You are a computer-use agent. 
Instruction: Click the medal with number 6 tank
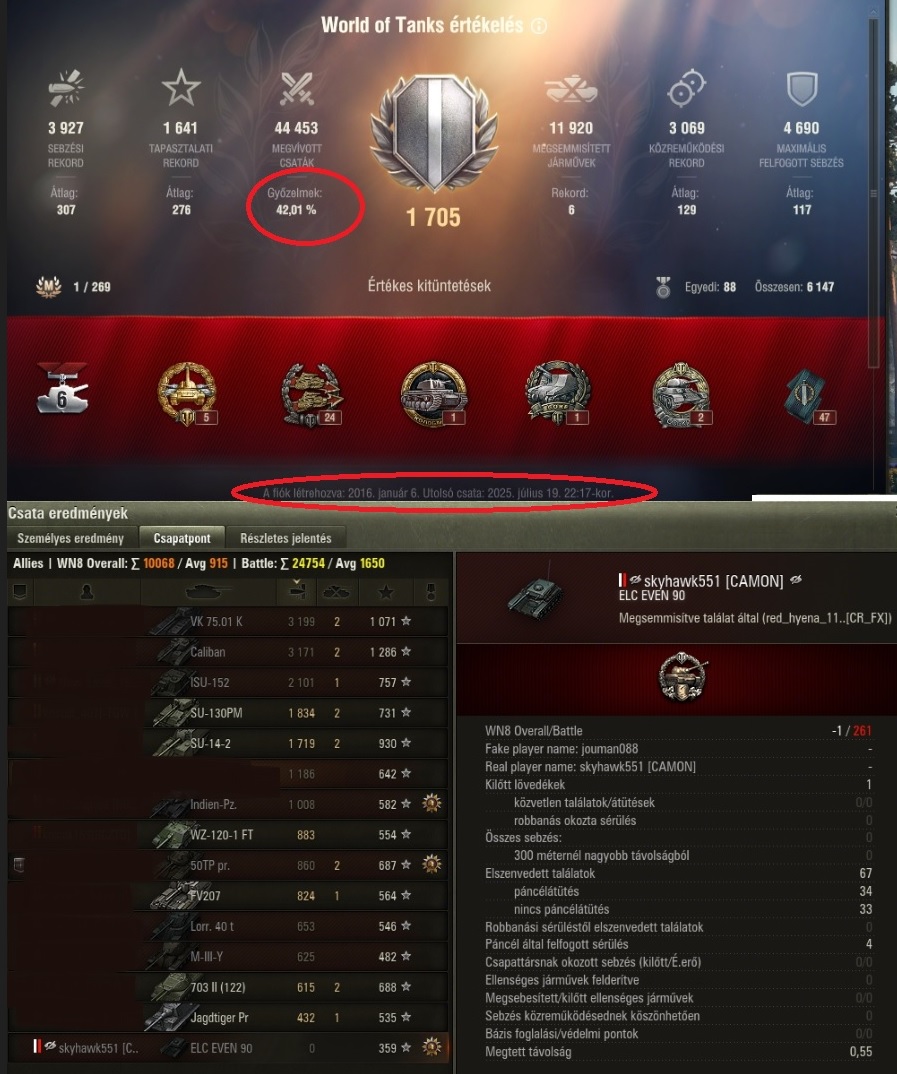tap(62, 388)
